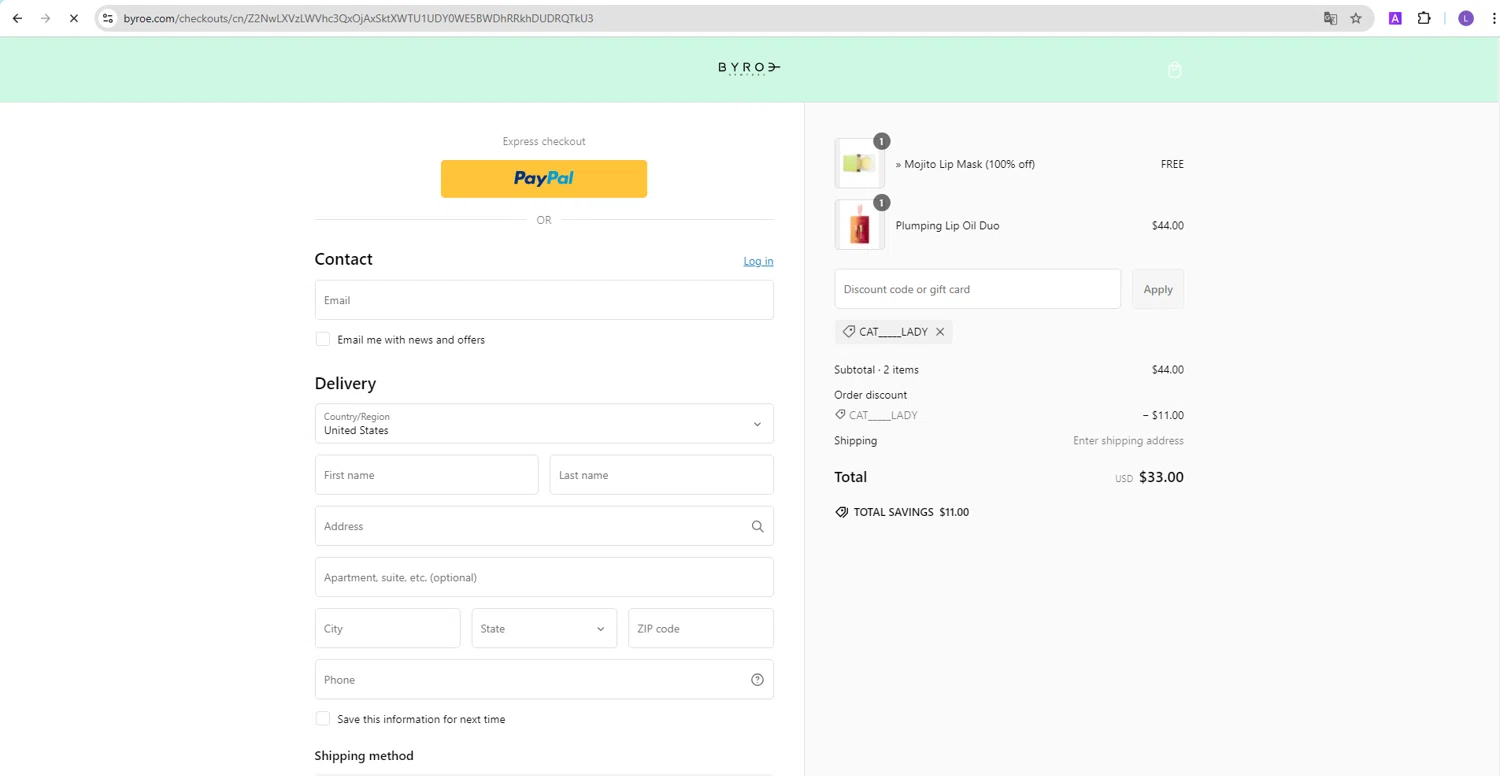Image resolution: width=1500 pixels, height=776 pixels.
Task: Focus the Discount code or gift card field
Action: 978,289
